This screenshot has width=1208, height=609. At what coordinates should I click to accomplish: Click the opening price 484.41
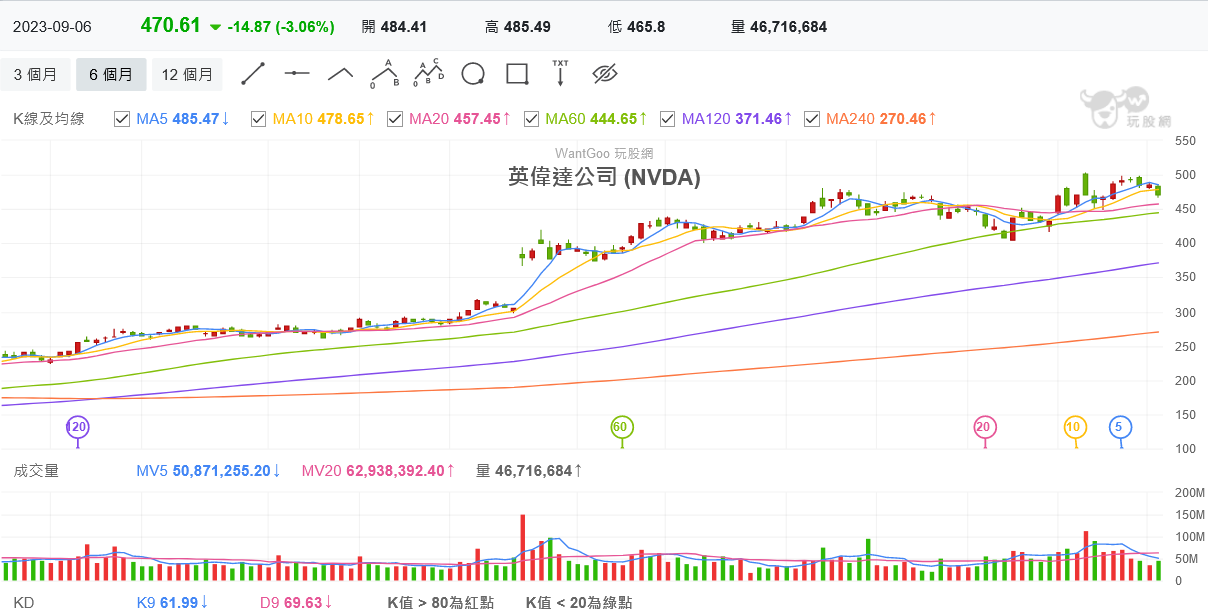[404, 27]
